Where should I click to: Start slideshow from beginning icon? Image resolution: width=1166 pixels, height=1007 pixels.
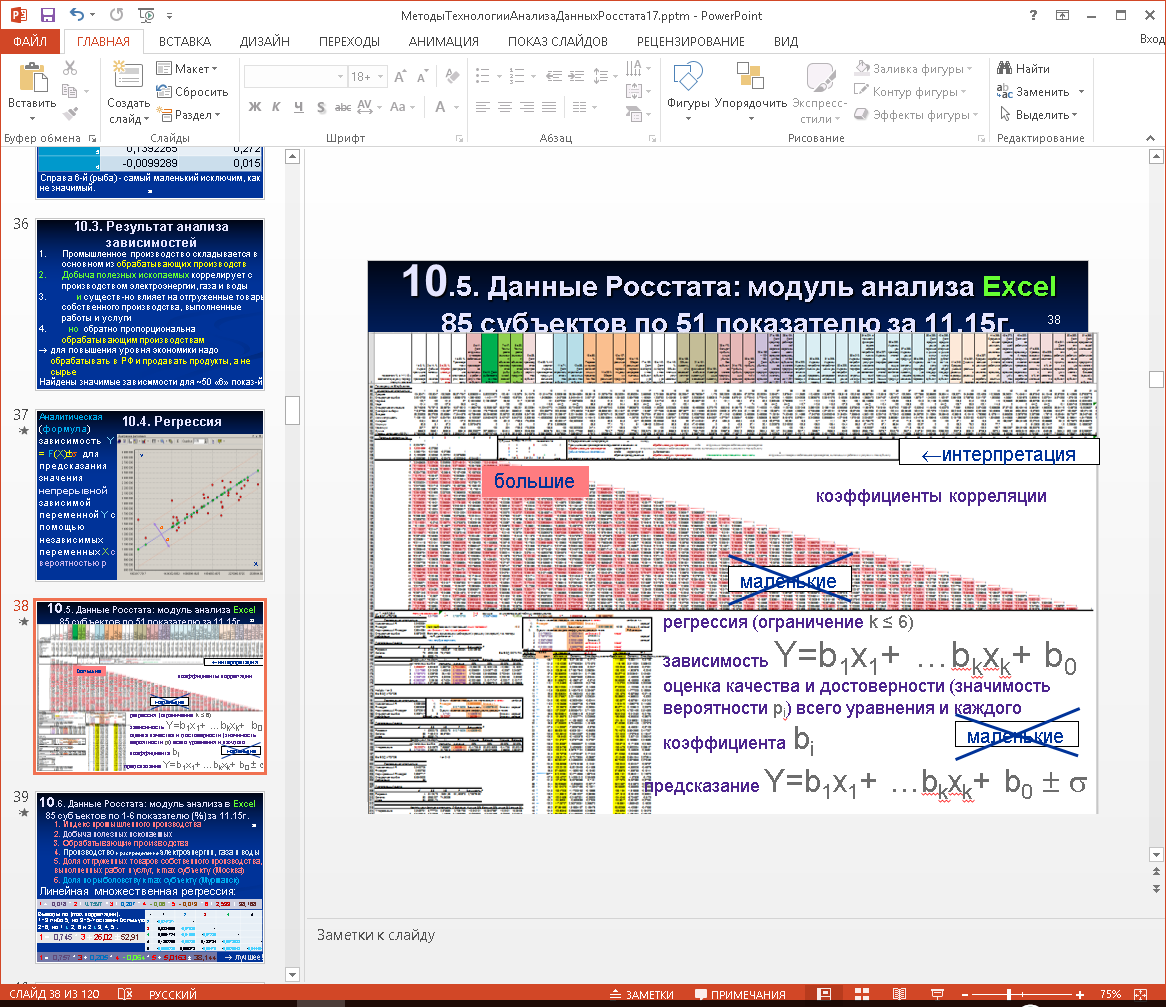click(146, 15)
